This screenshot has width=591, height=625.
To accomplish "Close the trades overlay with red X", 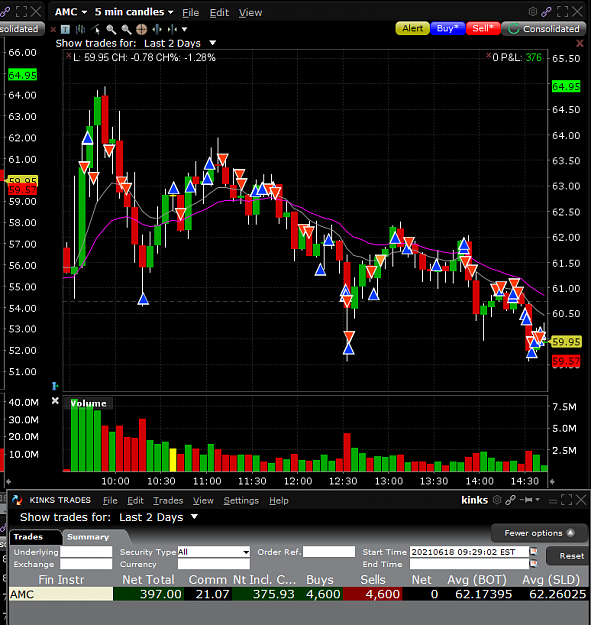I will (580, 43).
